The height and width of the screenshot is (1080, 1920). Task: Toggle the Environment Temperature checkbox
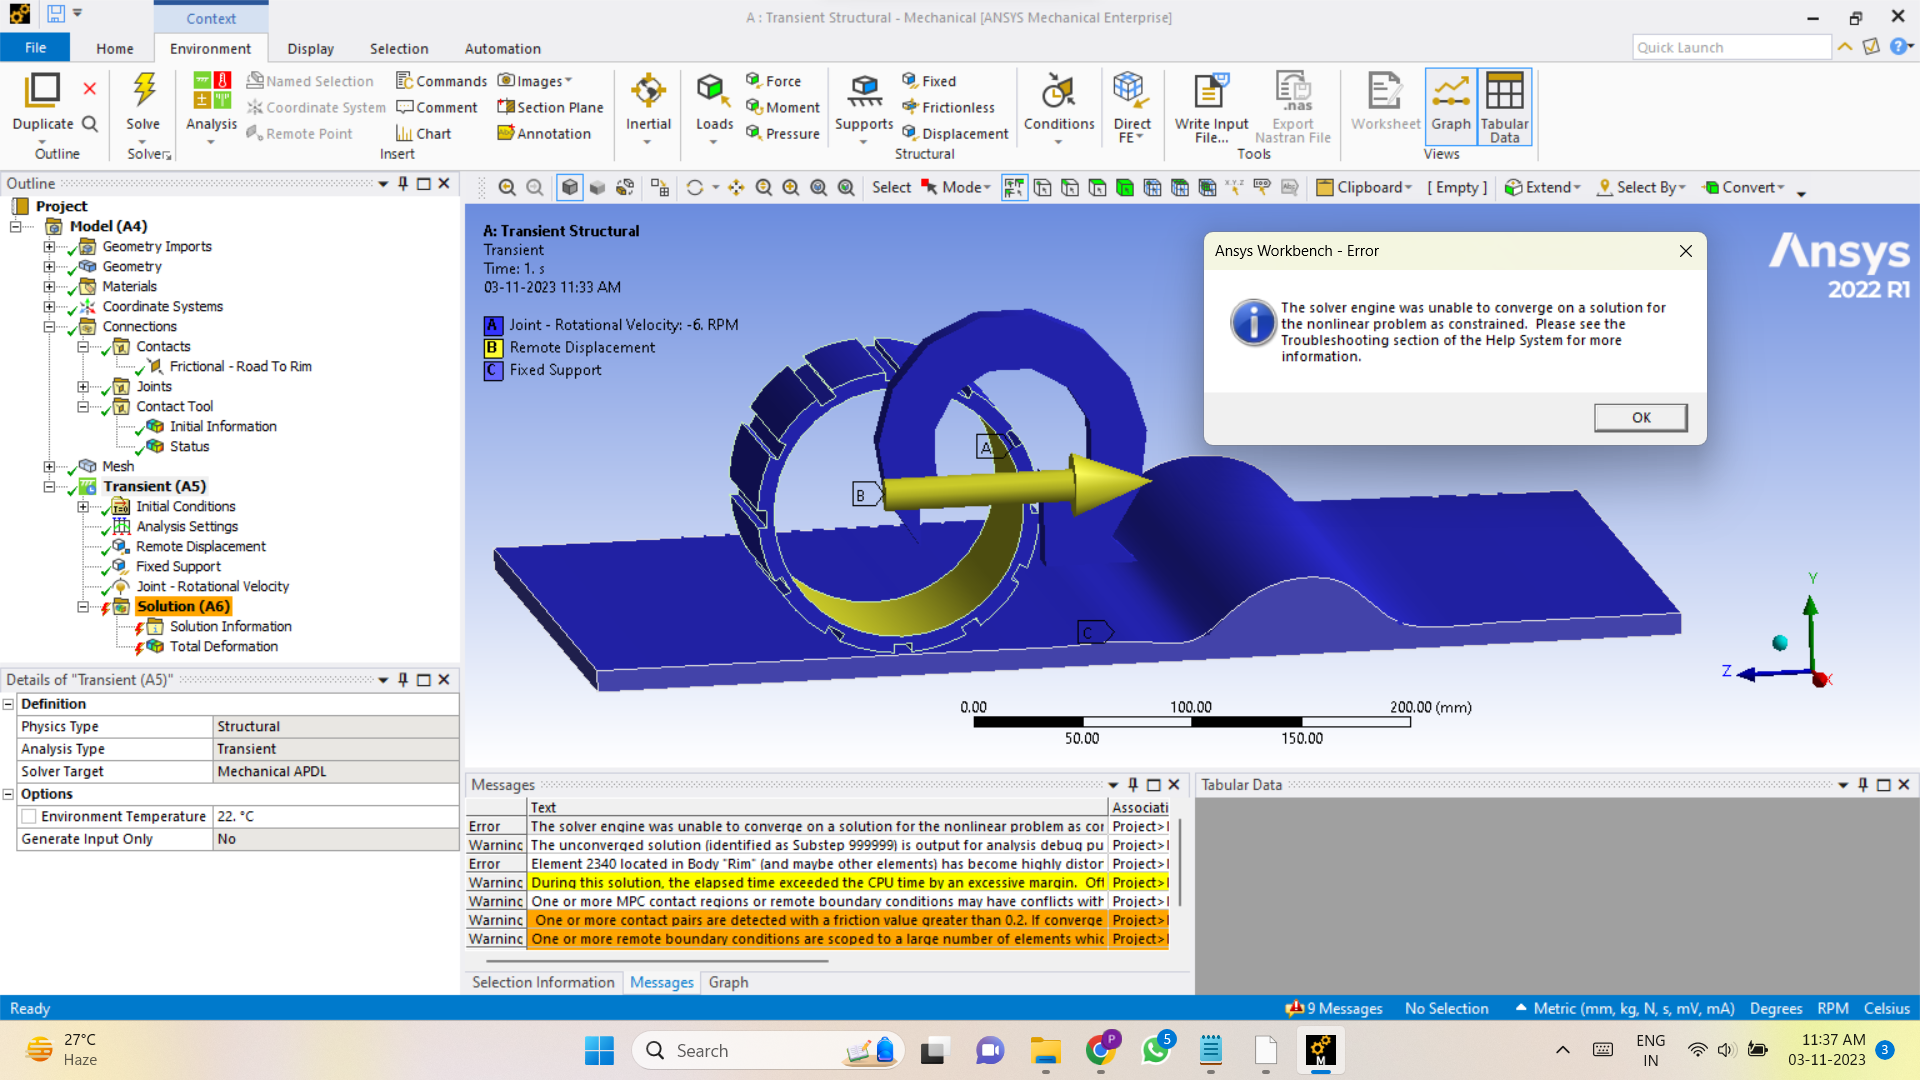pyautogui.click(x=30, y=817)
